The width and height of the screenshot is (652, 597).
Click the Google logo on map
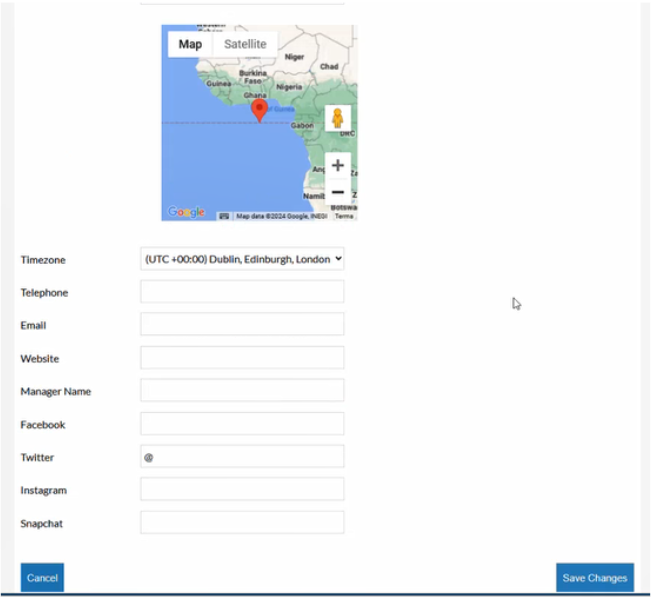tap(186, 212)
